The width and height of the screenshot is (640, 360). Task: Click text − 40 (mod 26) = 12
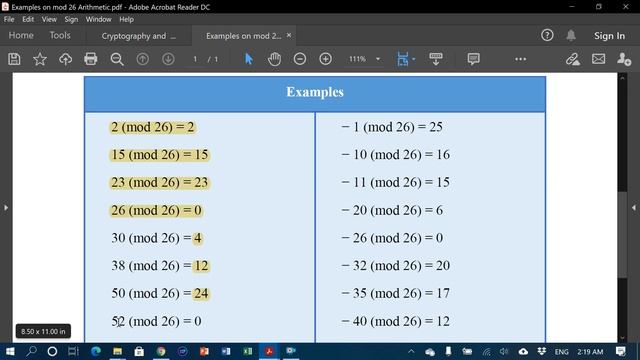click(396, 321)
